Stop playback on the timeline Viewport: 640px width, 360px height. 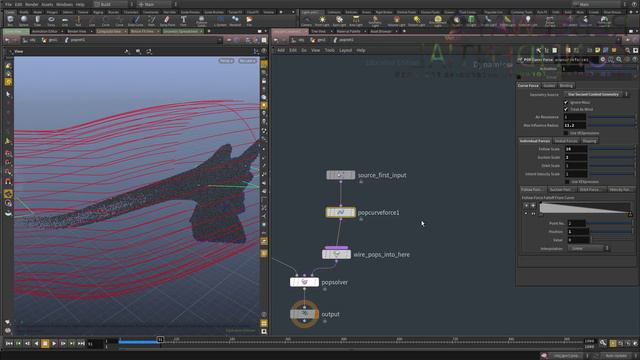tap(45, 344)
